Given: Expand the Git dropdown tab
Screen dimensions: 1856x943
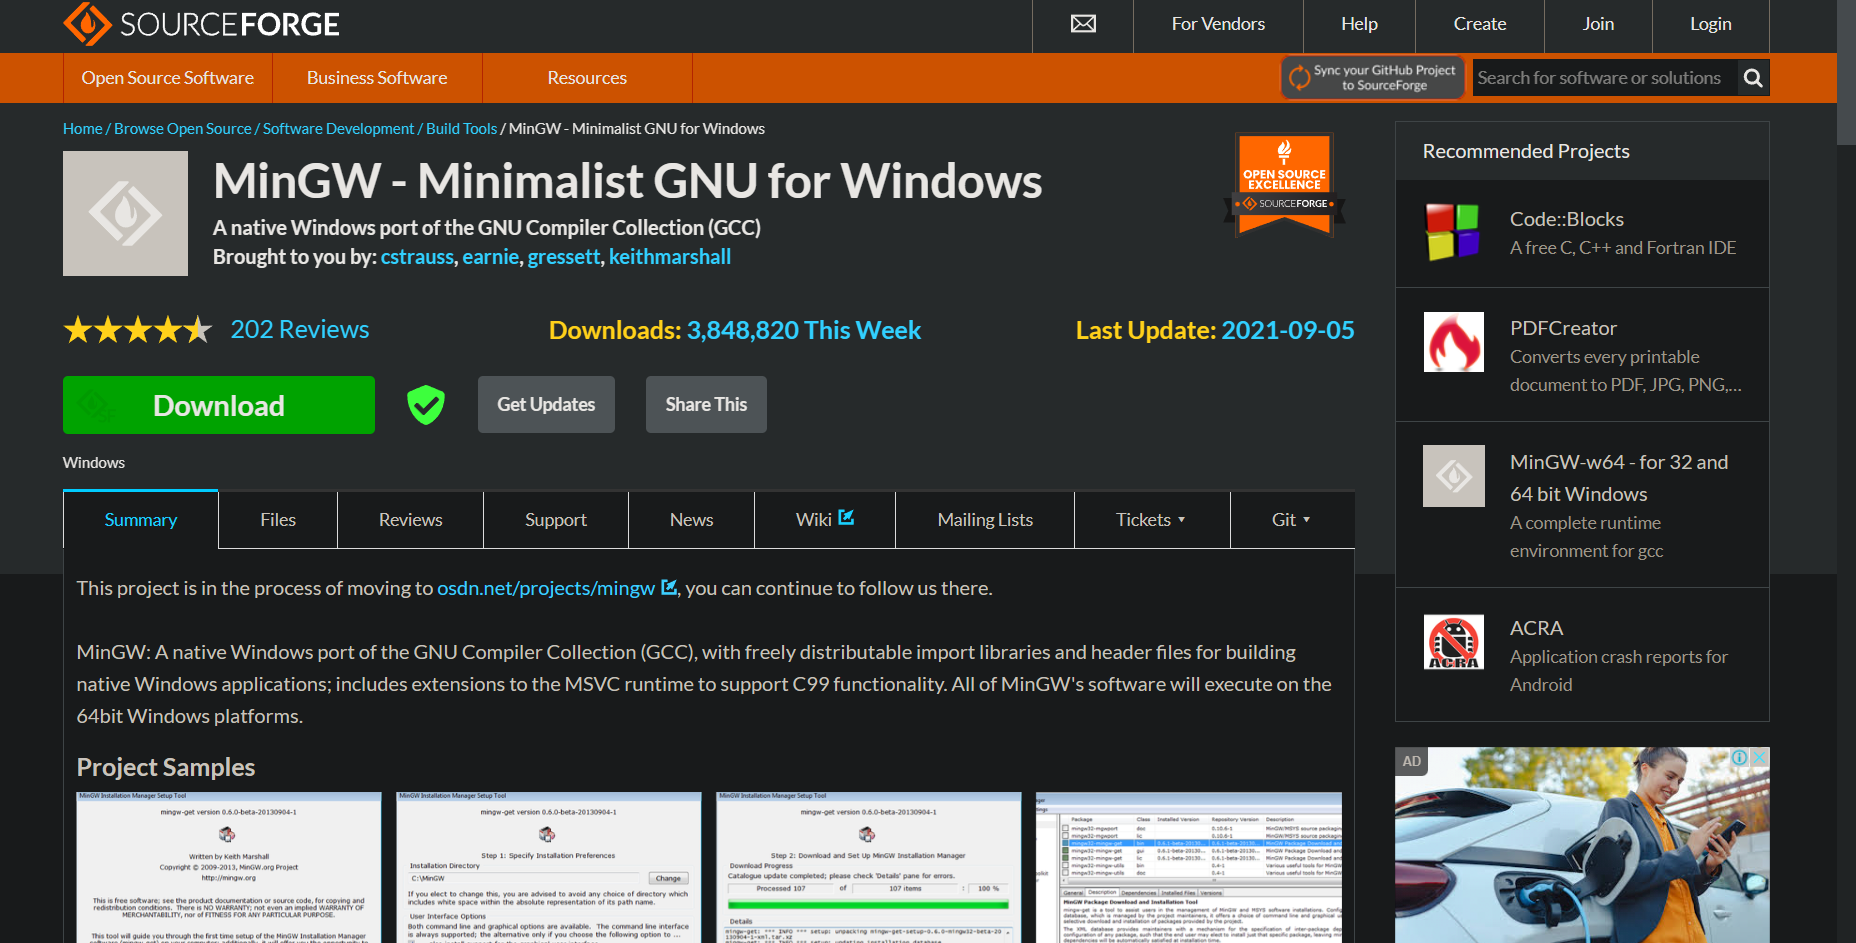Looking at the screenshot, I should point(1291,520).
